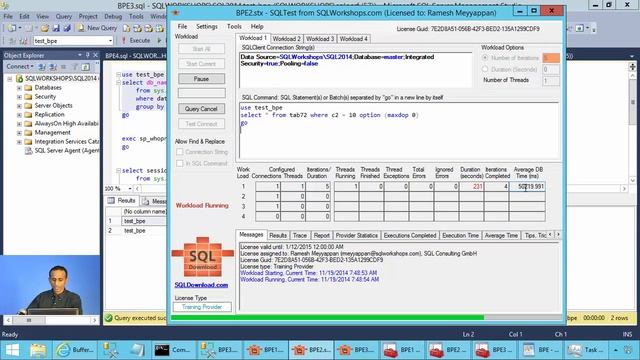Toggle Connection String find & replace checkbox
Screen dimensions: 640x360
pos(180,152)
